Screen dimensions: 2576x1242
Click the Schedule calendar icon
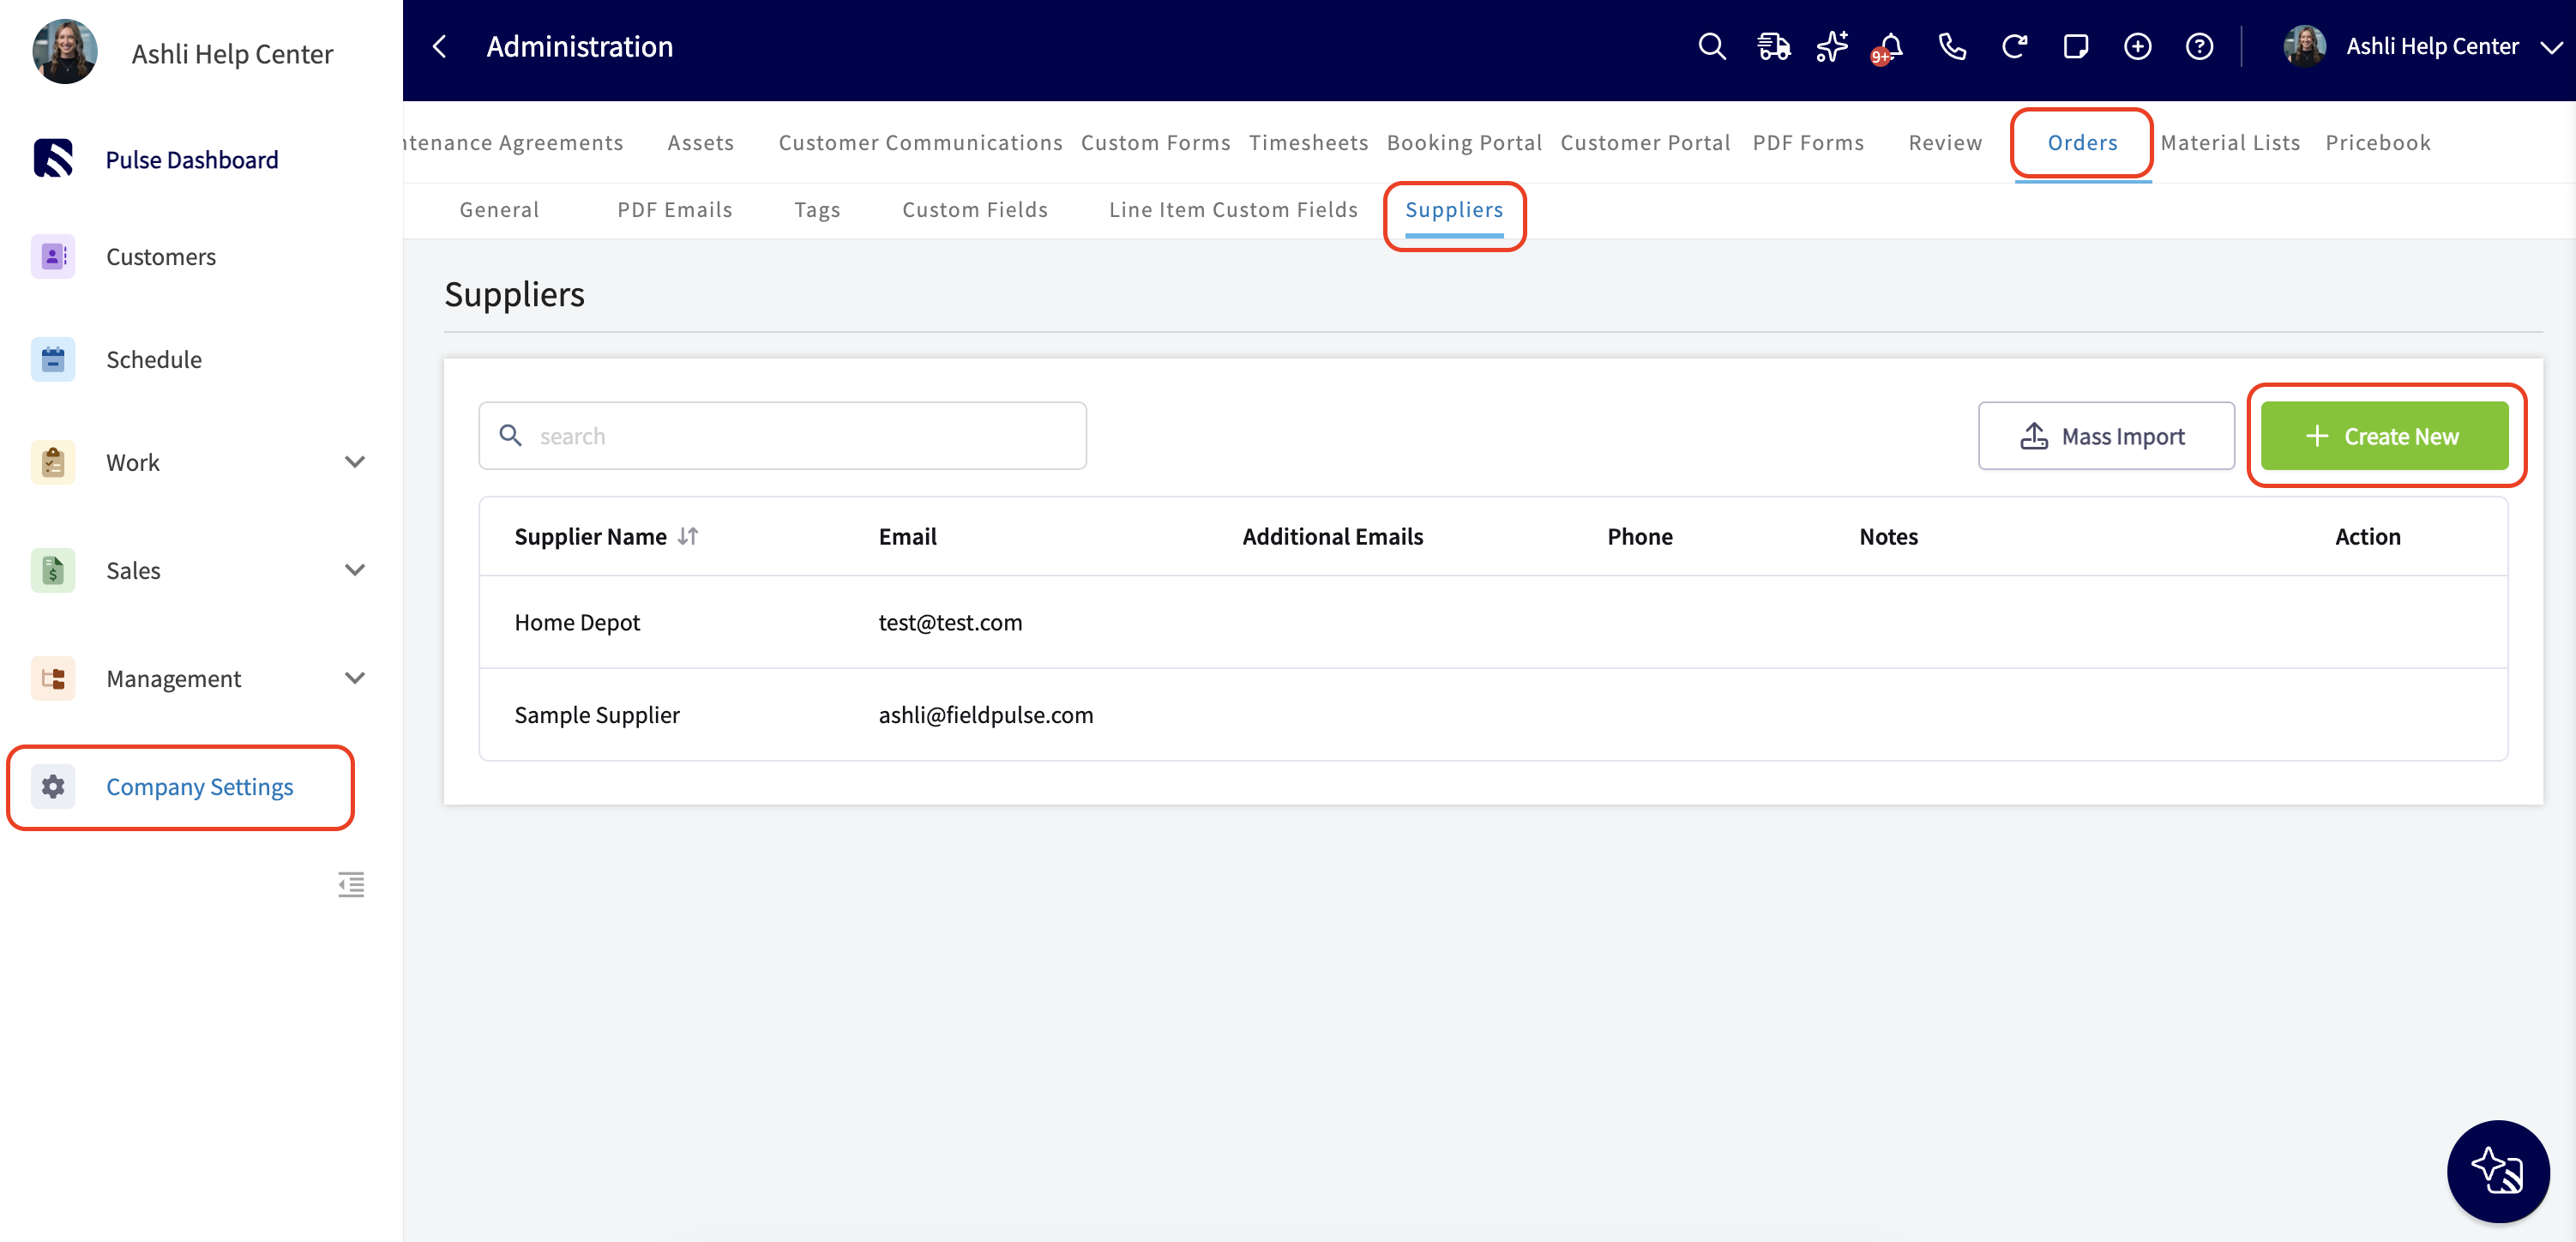(53, 359)
